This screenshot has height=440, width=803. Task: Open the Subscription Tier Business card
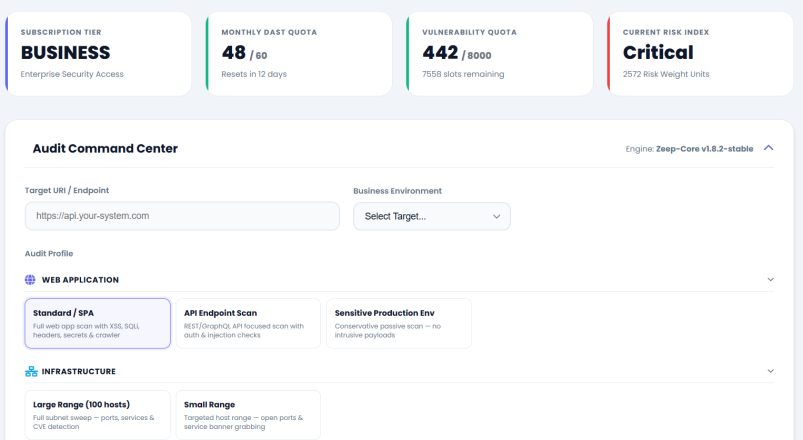tap(98, 54)
